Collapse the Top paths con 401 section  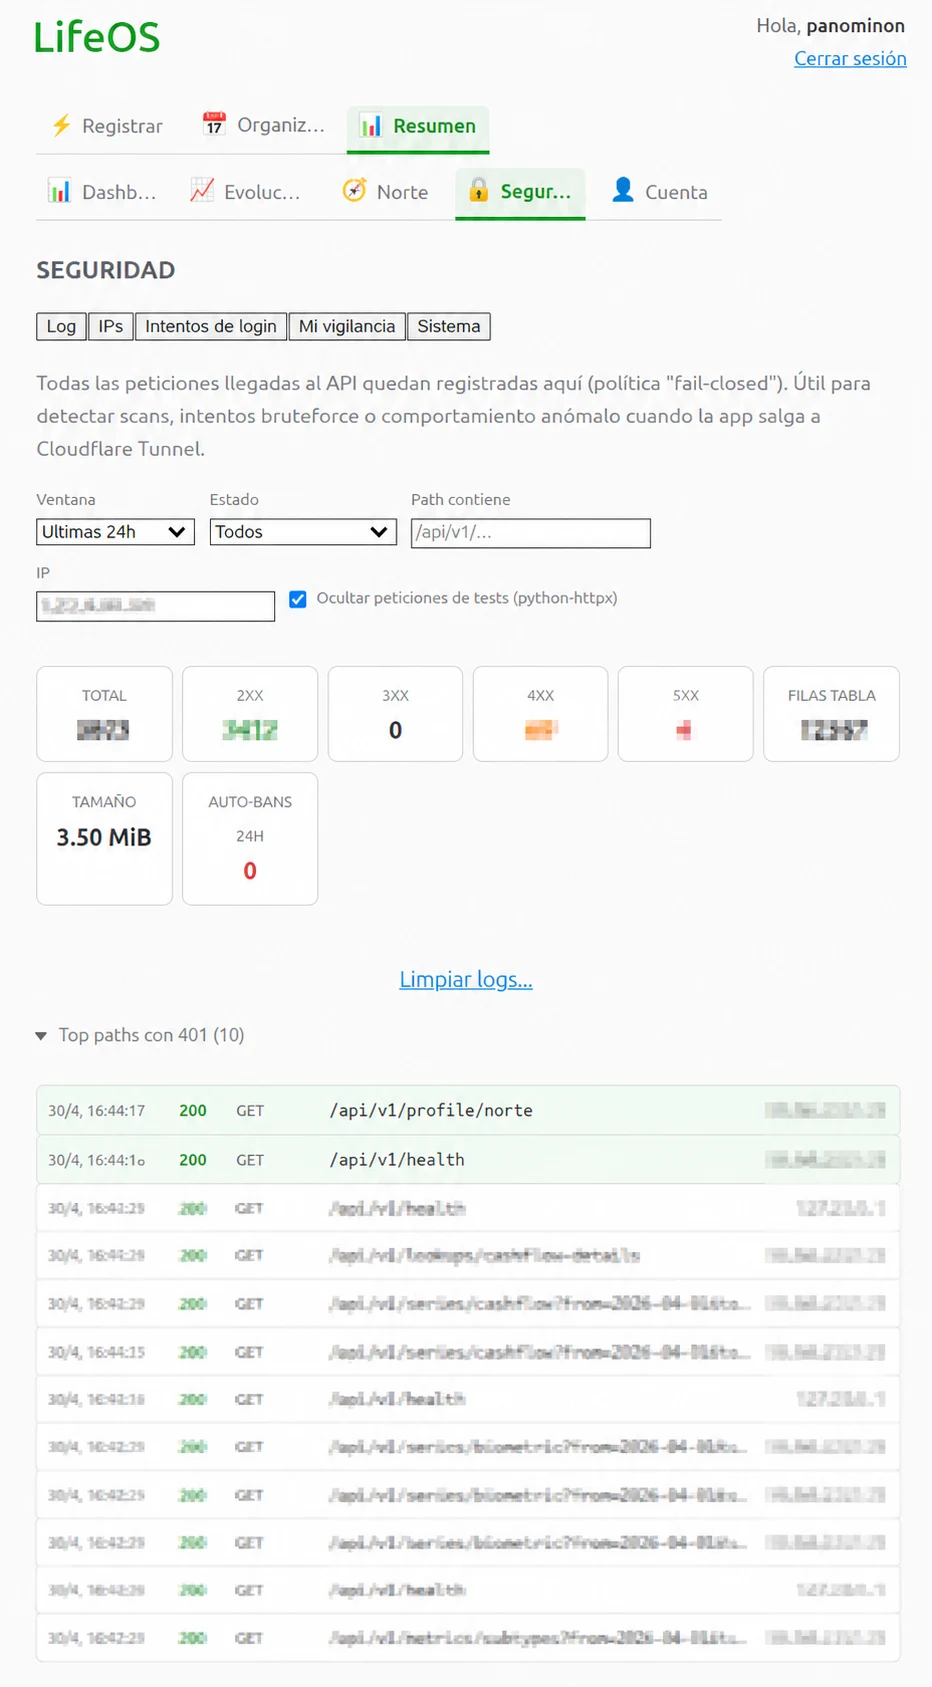coord(140,1035)
